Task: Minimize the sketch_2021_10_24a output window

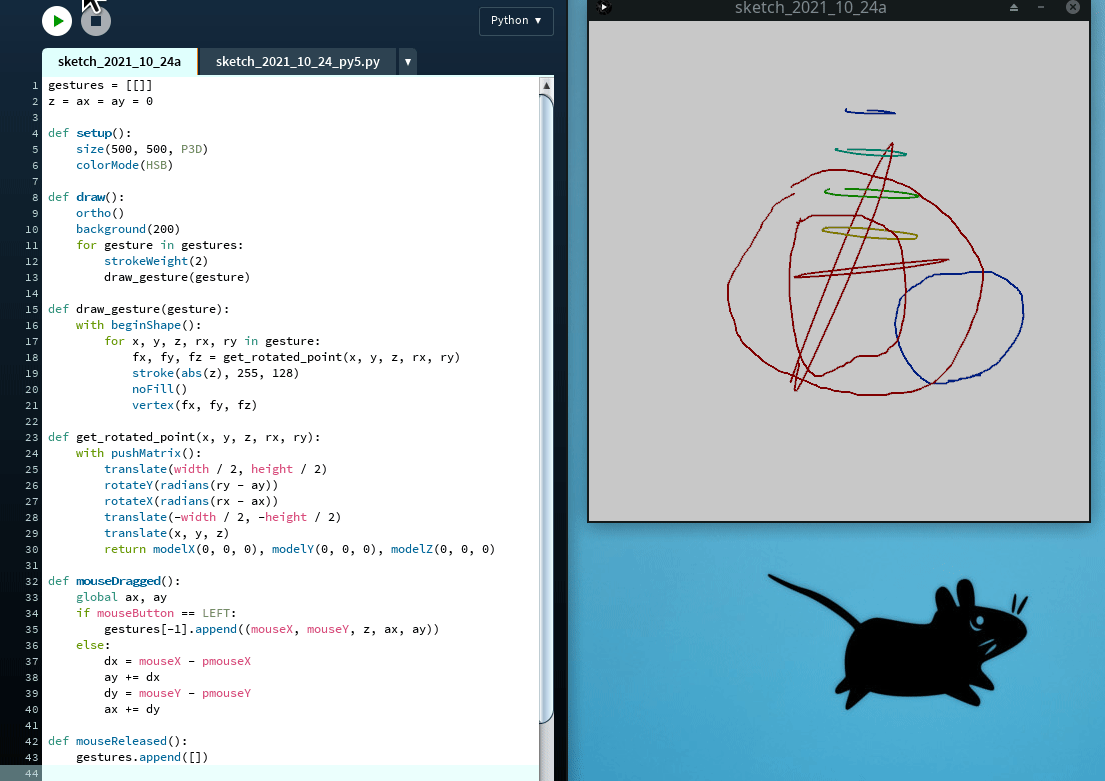Action: tap(1041, 8)
